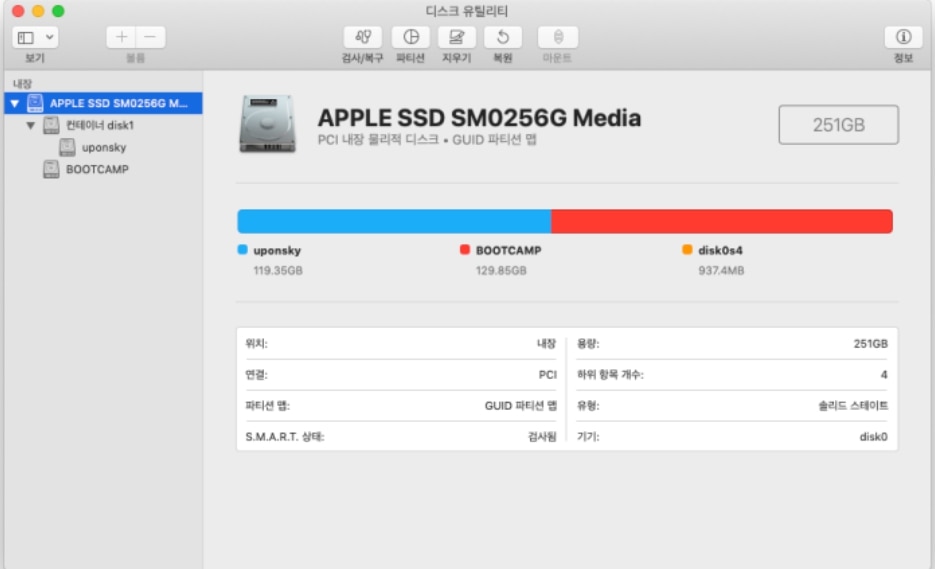Click the BOOTCAMP sidebar volume icon

51,169
